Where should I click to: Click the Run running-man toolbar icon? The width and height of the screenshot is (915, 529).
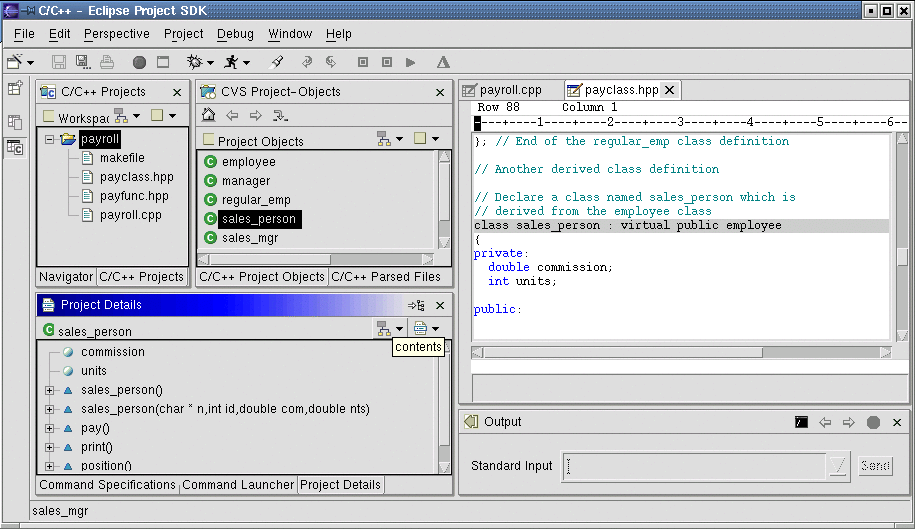coord(231,62)
